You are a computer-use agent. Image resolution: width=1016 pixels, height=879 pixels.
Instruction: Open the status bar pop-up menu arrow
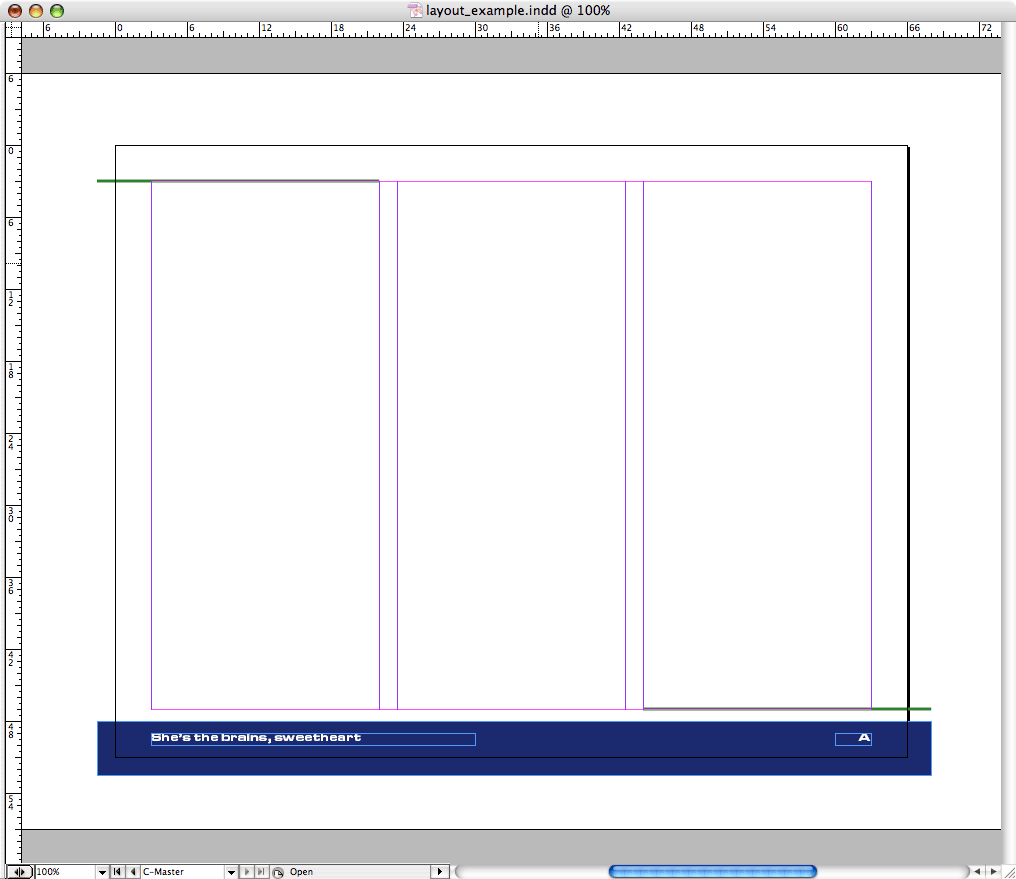click(440, 872)
